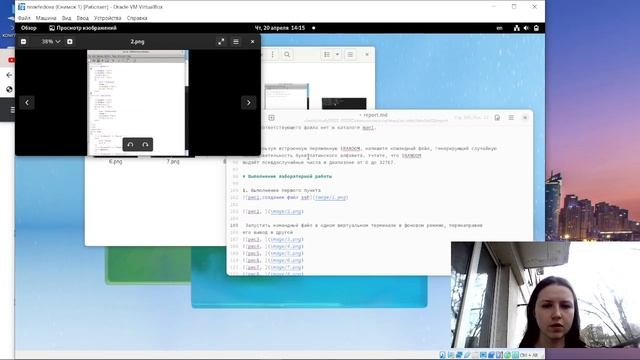Open the VirtualBox Вид menu
The height and width of the screenshot is (360, 640).
[67, 18]
